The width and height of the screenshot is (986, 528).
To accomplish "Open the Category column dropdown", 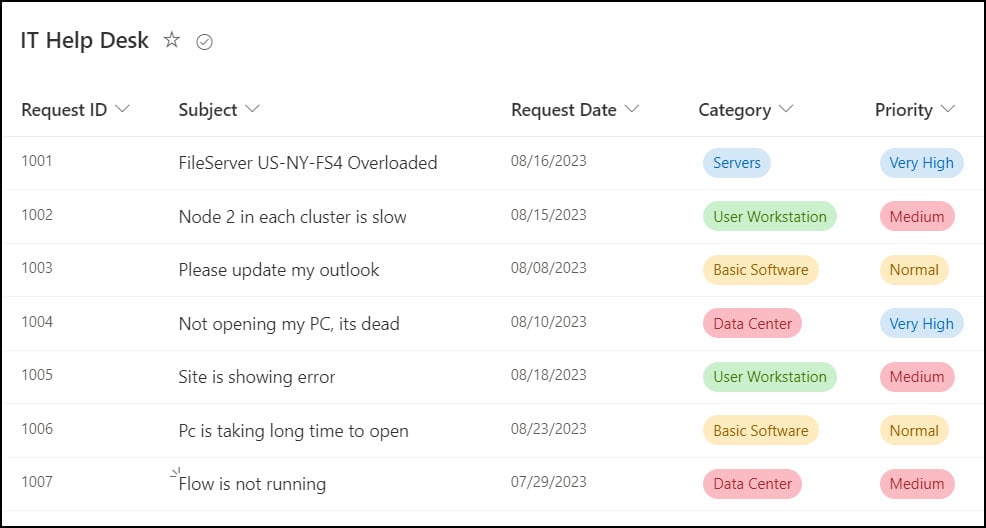I will click(x=786, y=109).
